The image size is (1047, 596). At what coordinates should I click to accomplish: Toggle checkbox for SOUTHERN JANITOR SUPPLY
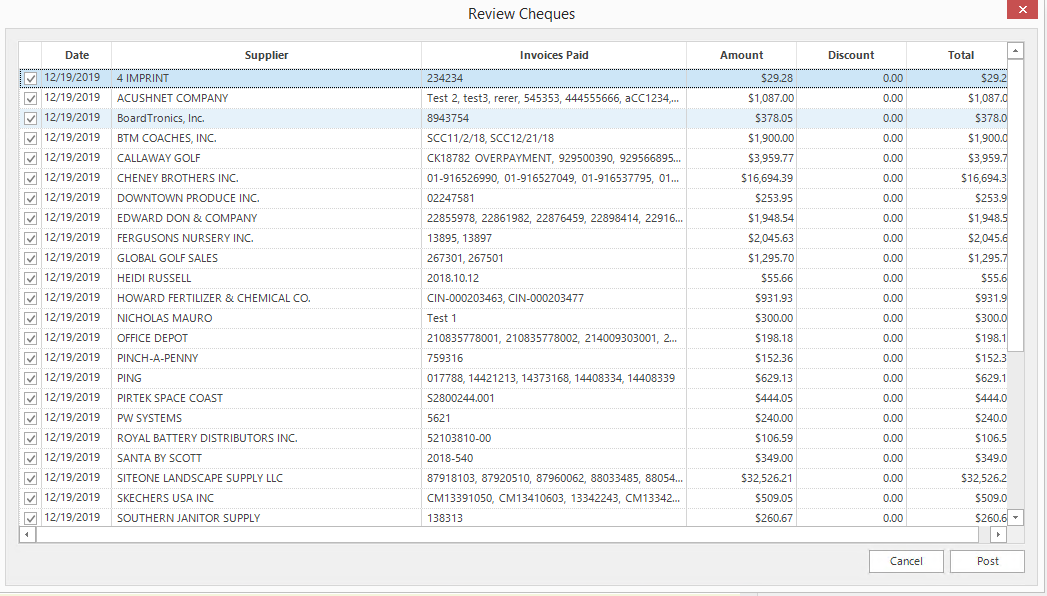(x=30, y=518)
